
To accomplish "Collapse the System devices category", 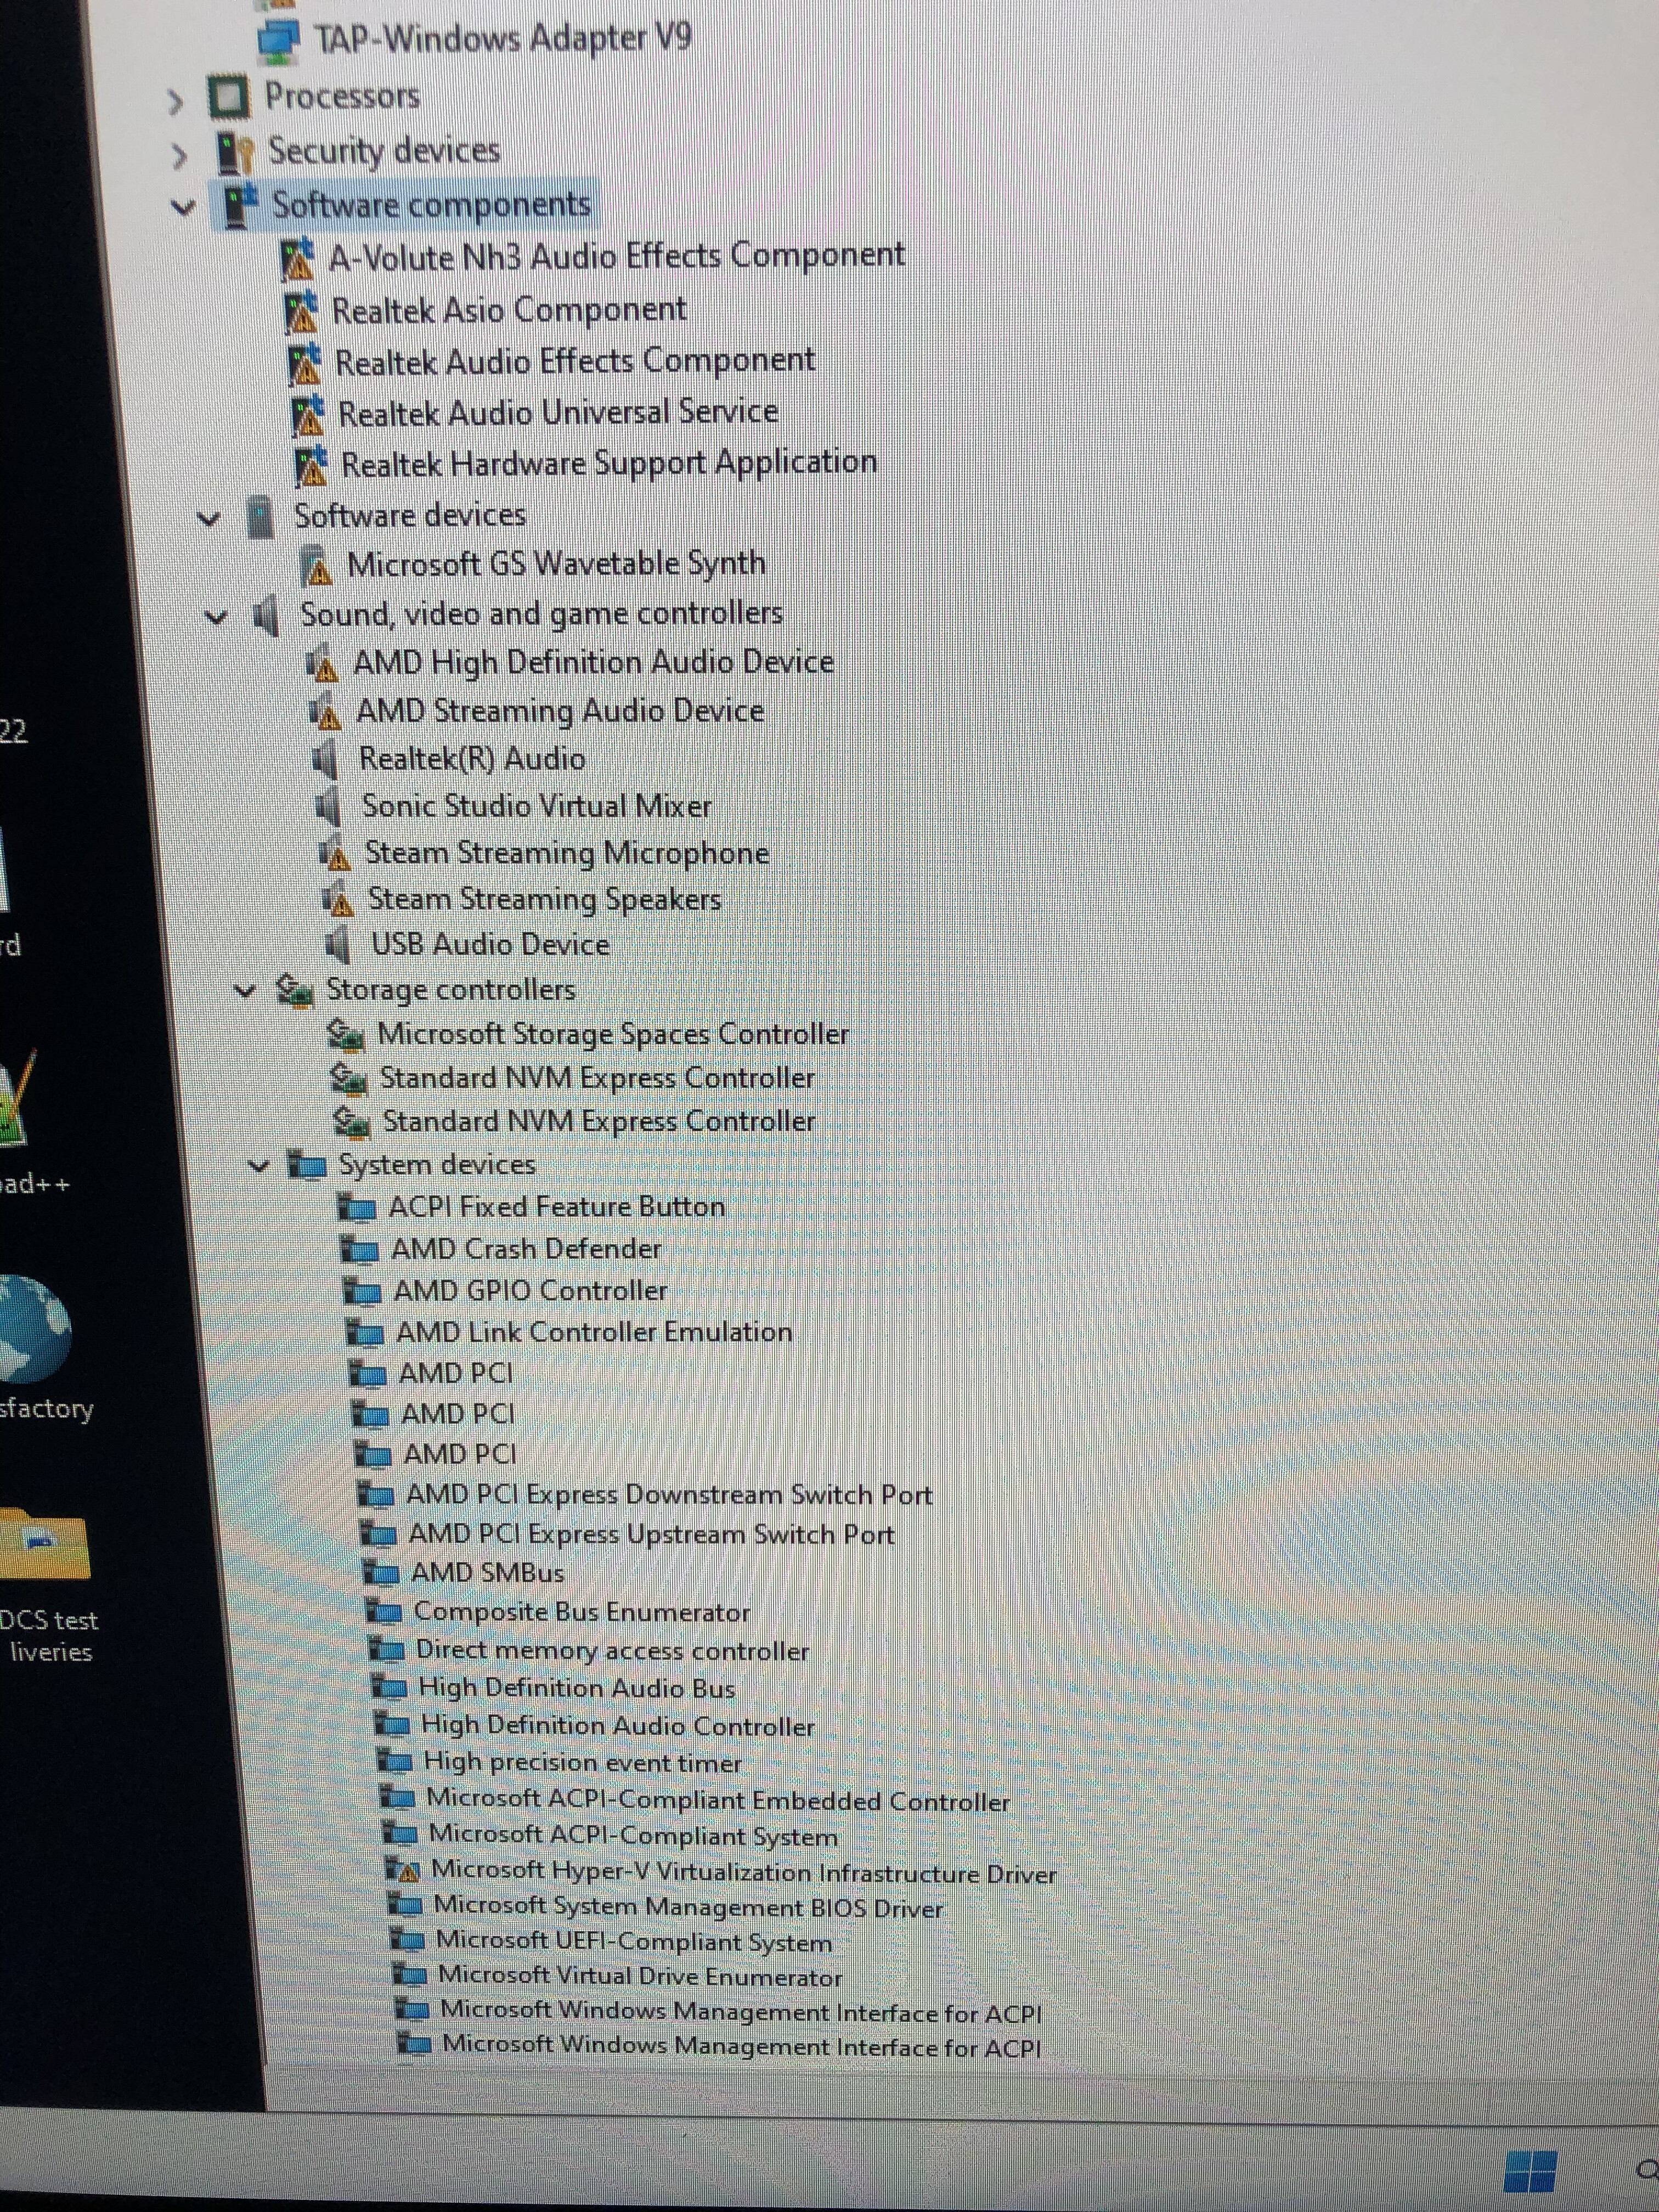I will 259,1166.
